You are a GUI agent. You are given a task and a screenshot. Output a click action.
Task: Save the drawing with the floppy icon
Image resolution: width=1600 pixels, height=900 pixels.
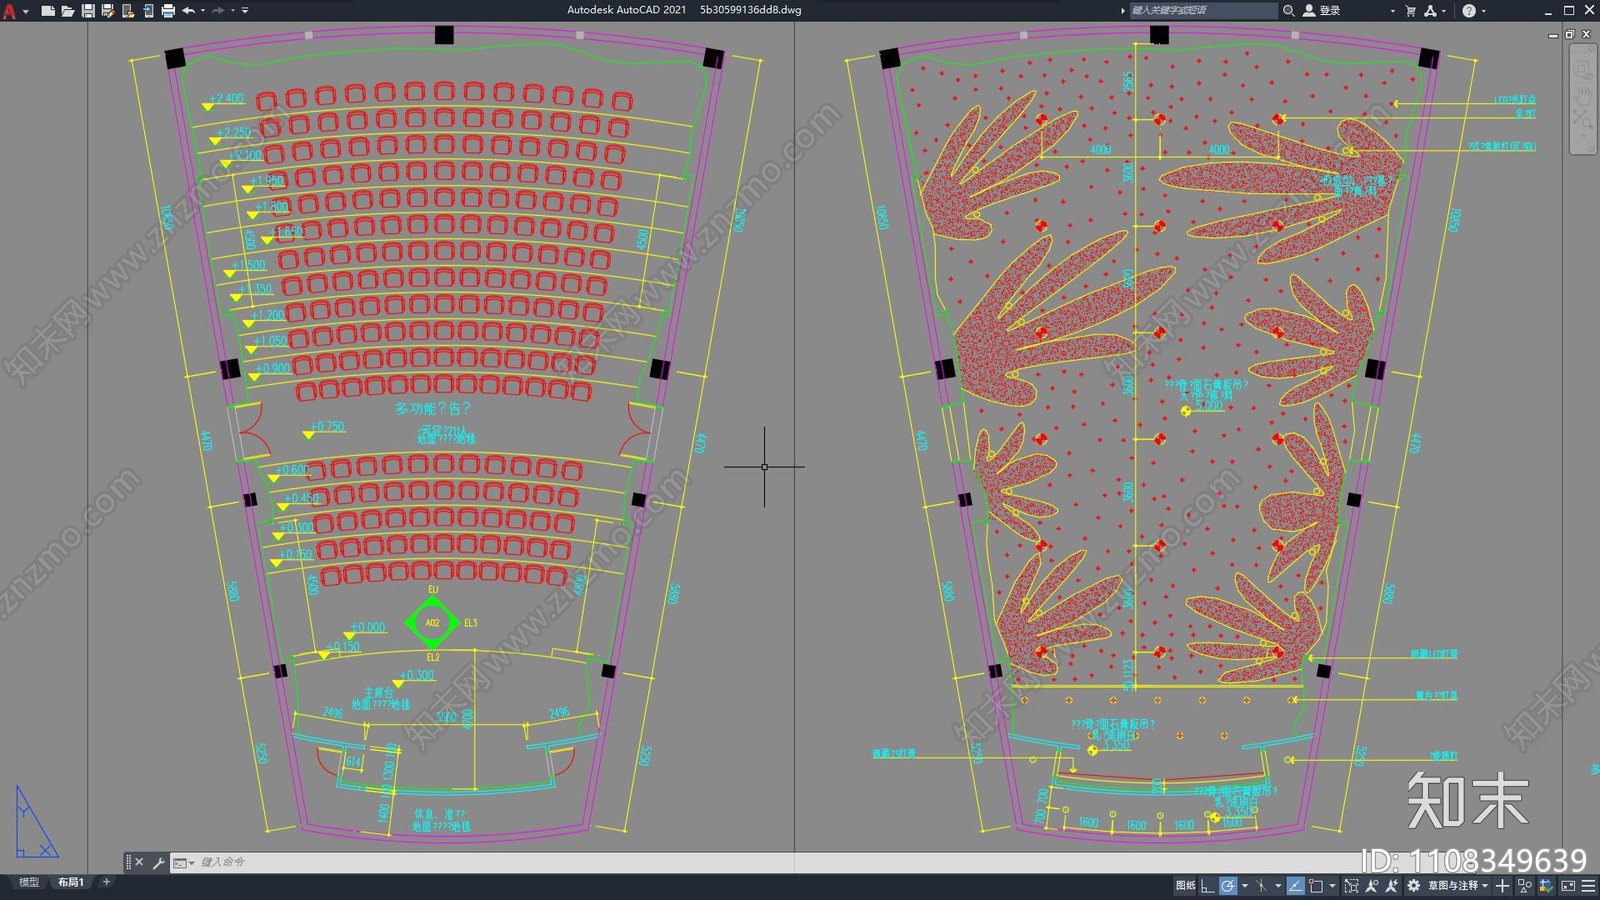point(87,10)
